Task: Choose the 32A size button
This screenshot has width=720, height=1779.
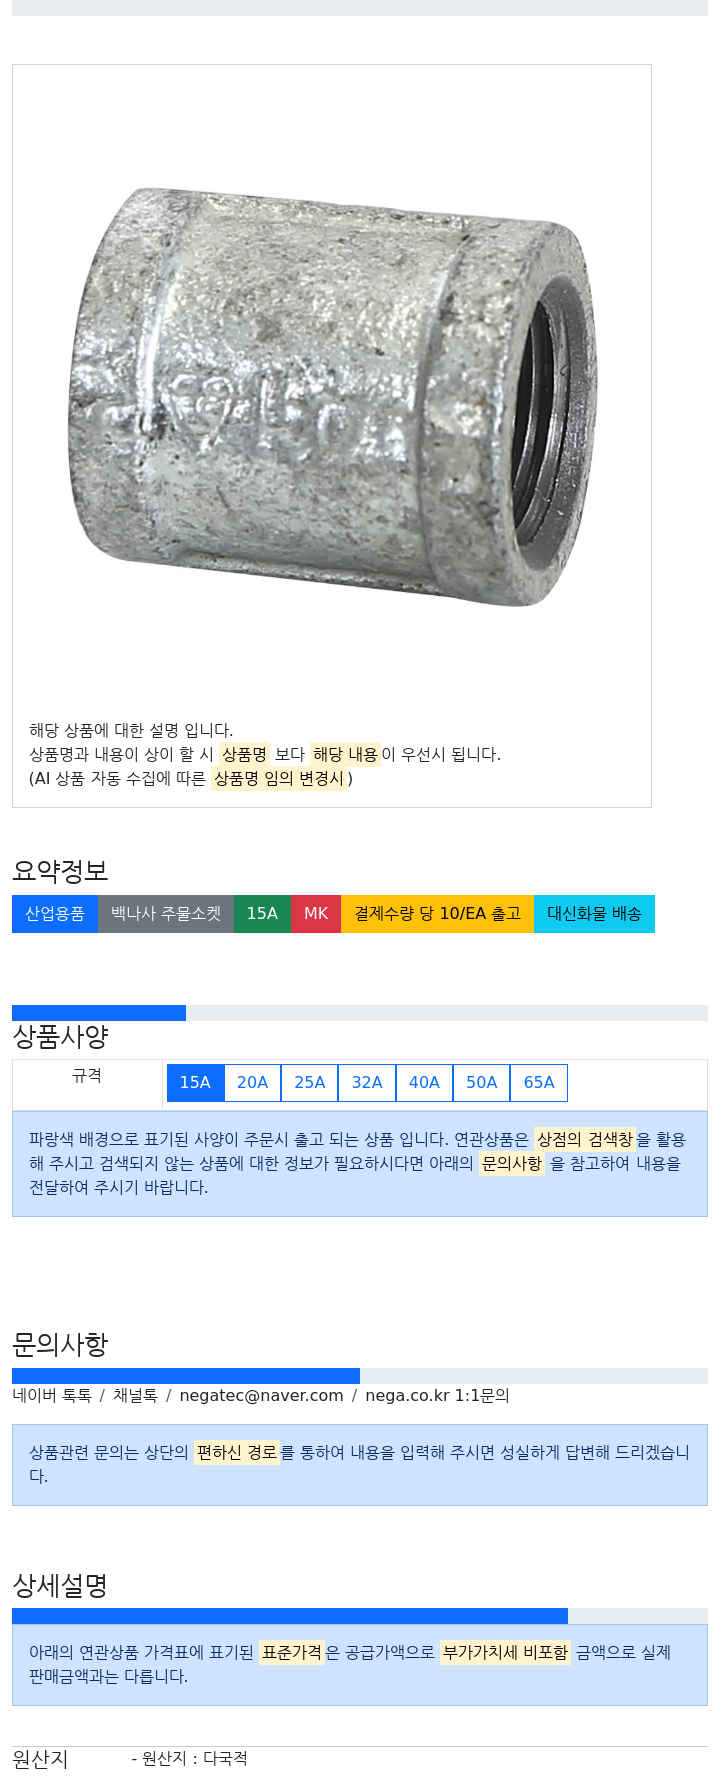Action: 367,1083
